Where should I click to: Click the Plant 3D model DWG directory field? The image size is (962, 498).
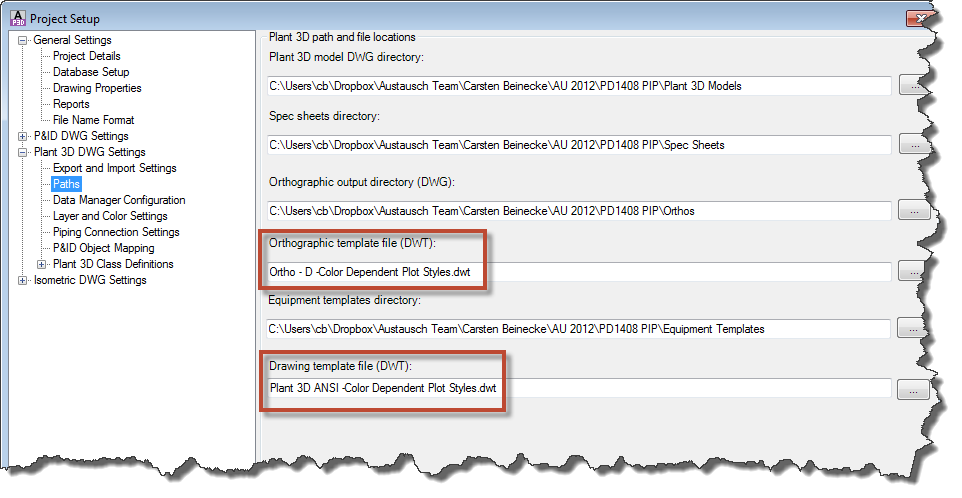(x=579, y=86)
